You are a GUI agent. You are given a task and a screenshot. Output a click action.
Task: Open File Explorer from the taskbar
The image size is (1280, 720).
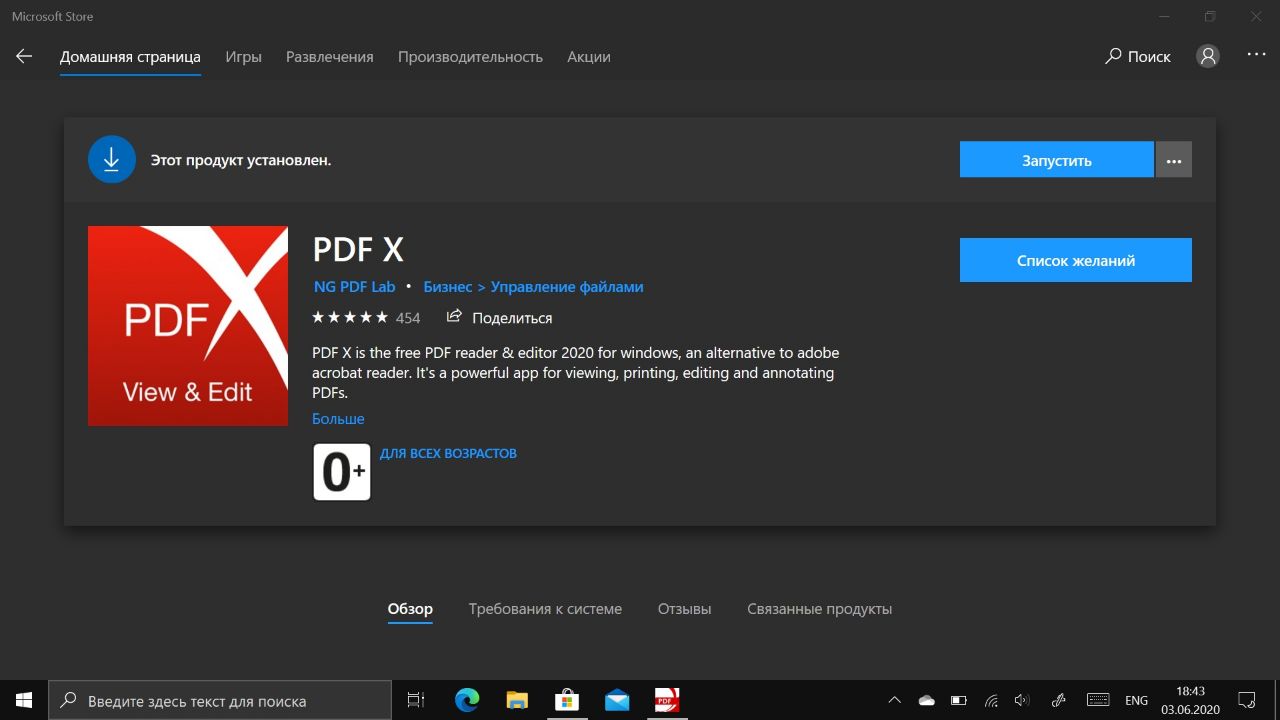tap(517, 700)
